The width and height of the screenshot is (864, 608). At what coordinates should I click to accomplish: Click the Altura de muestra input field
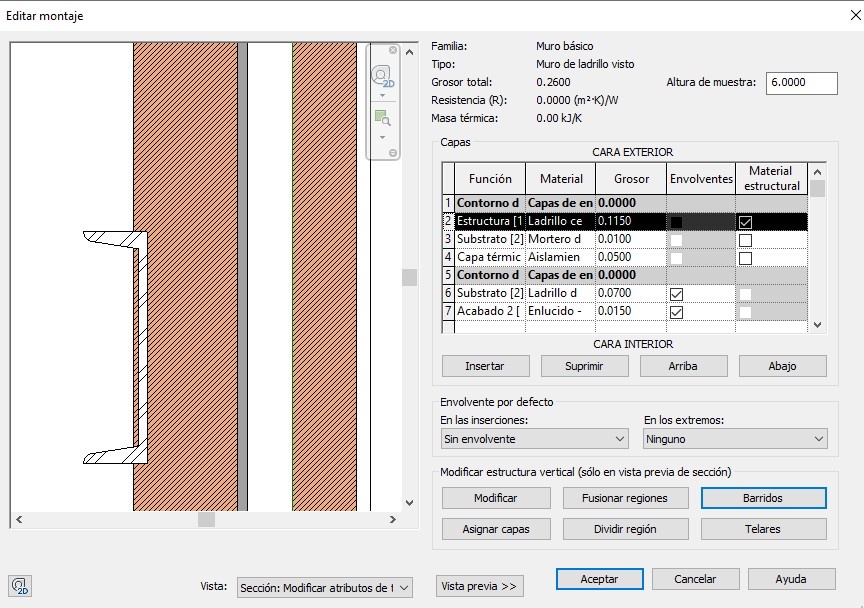pyautogui.click(x=801, y=83)
